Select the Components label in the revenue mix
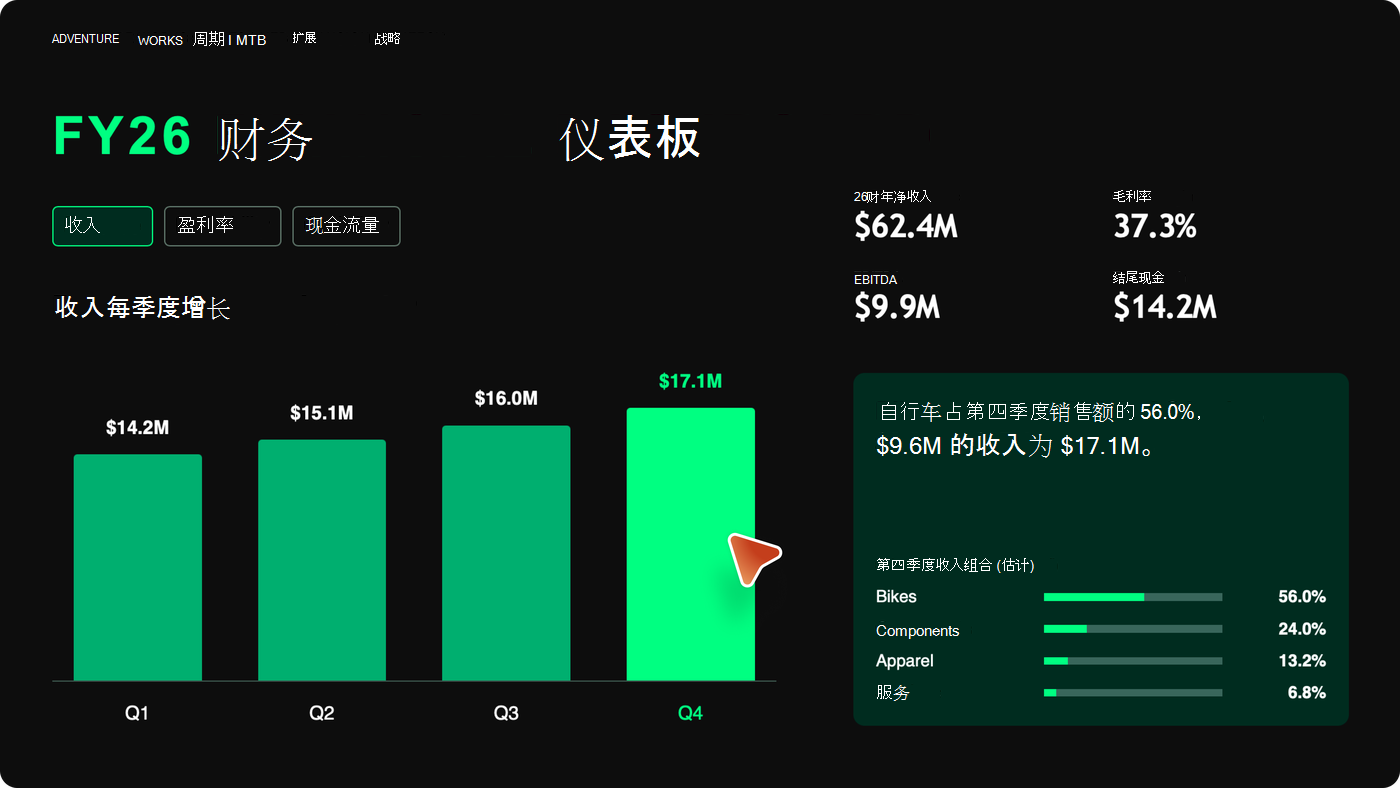 pyautogui.click(x=917, y=631)
